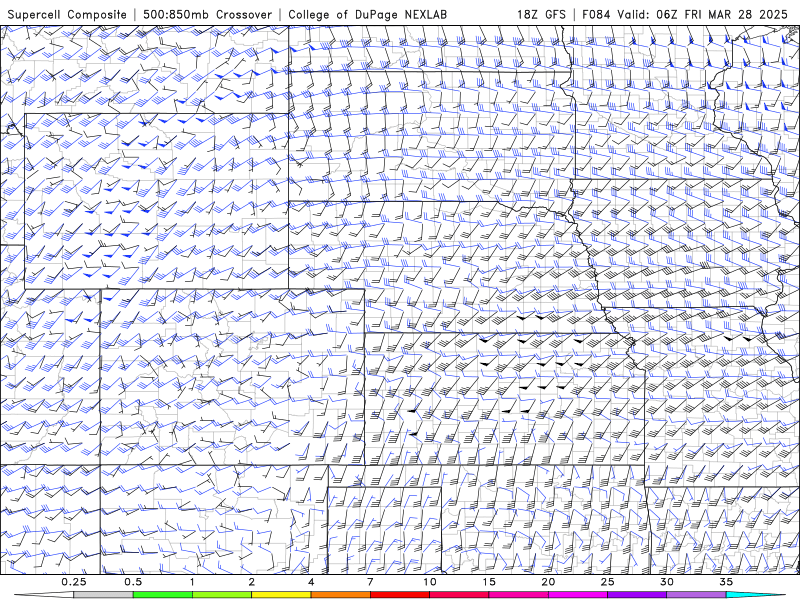Click the F084 Valid 06Z FRI MAR 28 2025 text

tap(685, 14)
